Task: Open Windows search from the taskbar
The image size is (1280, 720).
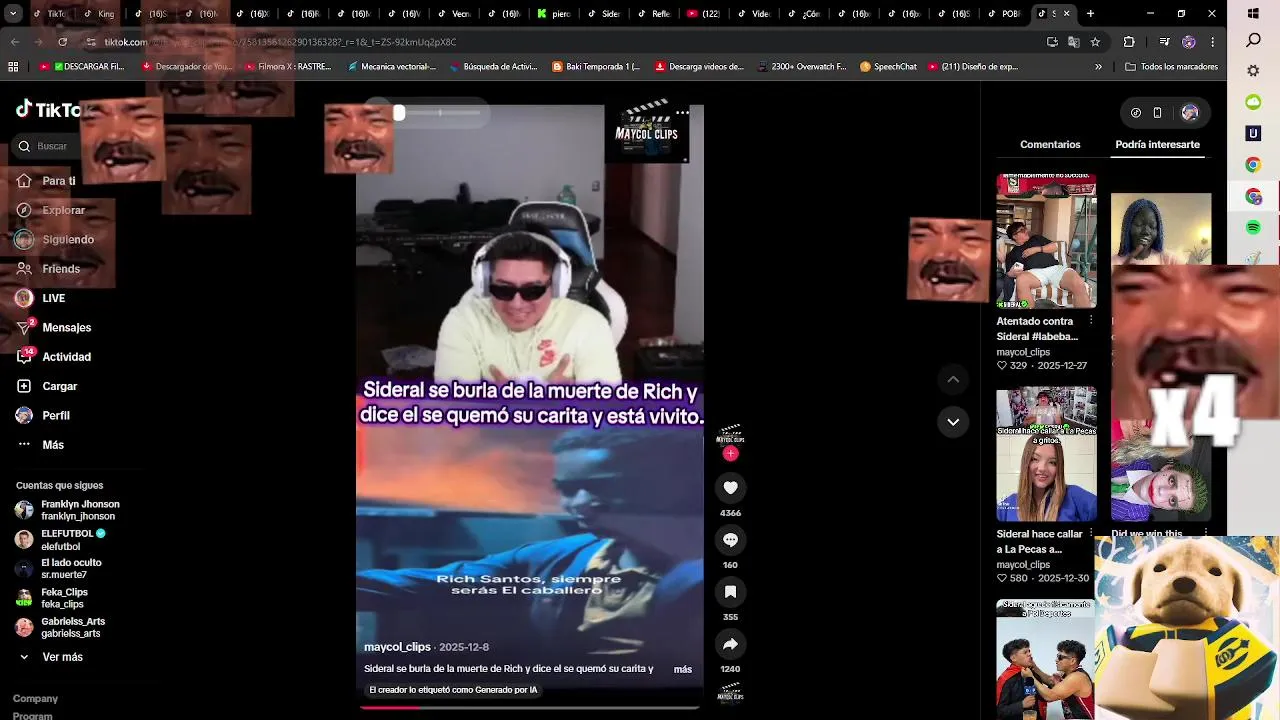Action: [x=1253, y=41]
